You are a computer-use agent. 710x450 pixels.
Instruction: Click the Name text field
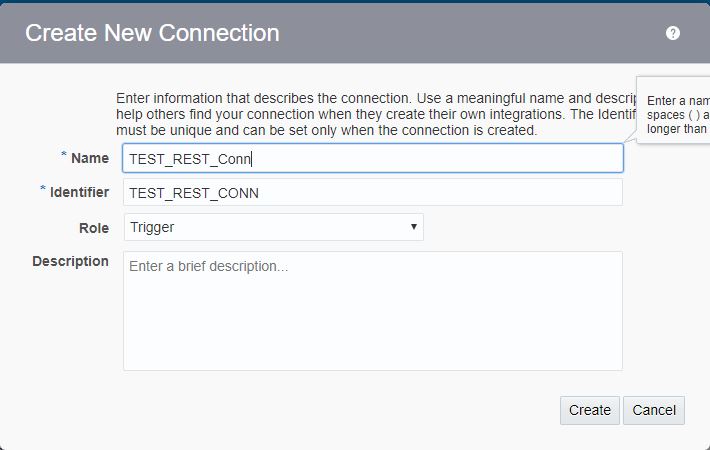372,158
